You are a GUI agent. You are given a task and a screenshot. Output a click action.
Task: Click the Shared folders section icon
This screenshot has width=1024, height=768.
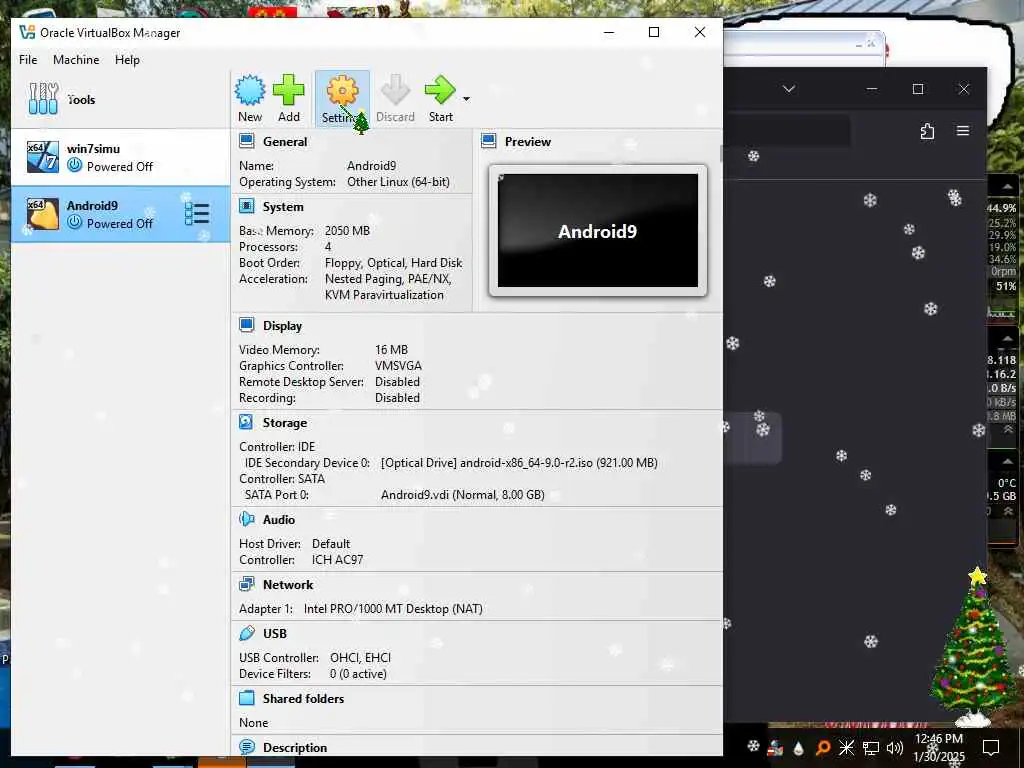pyautogui.click(x=247, y=698)
